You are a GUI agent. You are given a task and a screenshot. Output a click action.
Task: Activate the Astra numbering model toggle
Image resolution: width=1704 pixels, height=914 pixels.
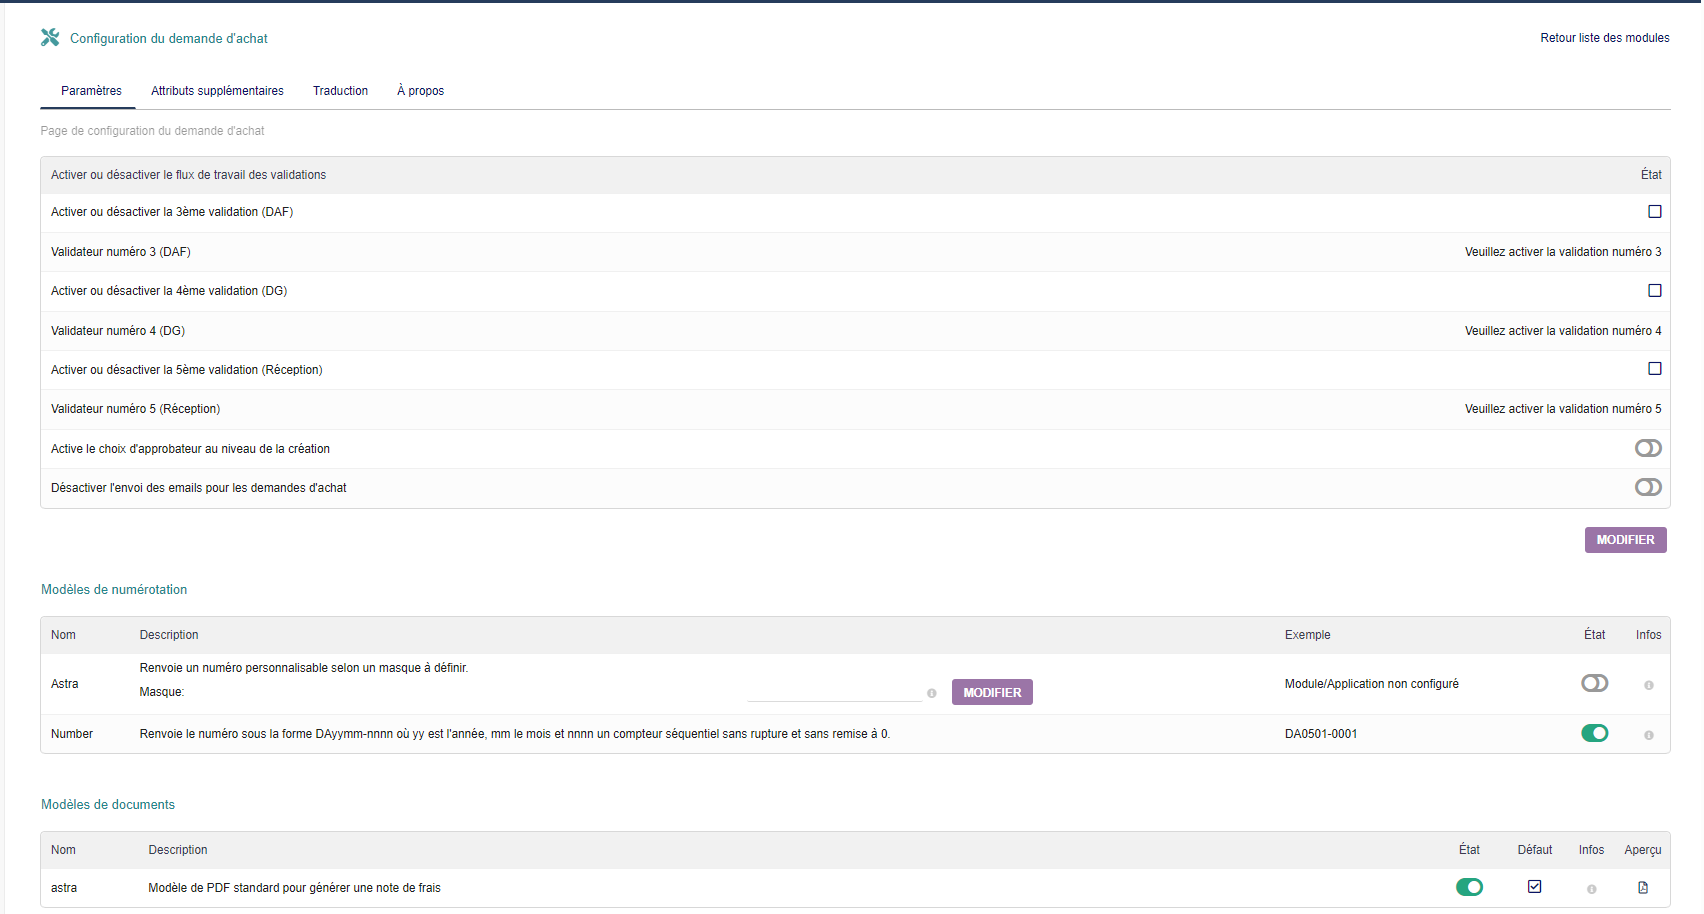(1595, 683)
